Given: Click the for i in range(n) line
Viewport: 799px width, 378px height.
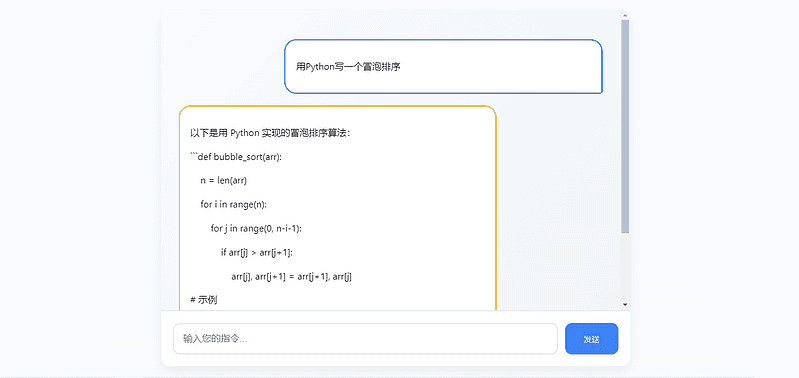Looking at the screenshot, I should click(234, 205).
